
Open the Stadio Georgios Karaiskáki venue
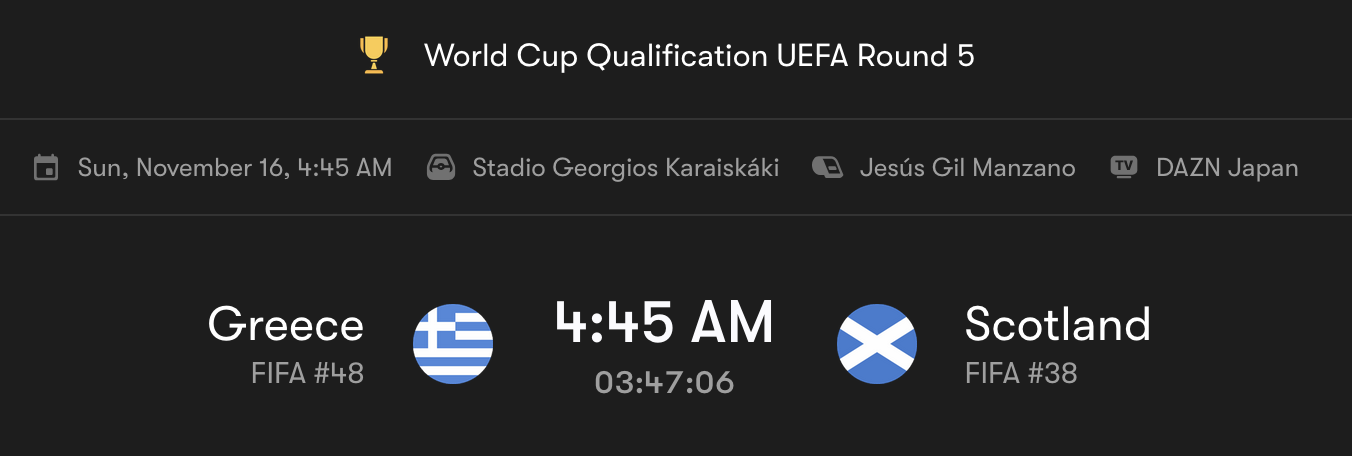[625, 168]
